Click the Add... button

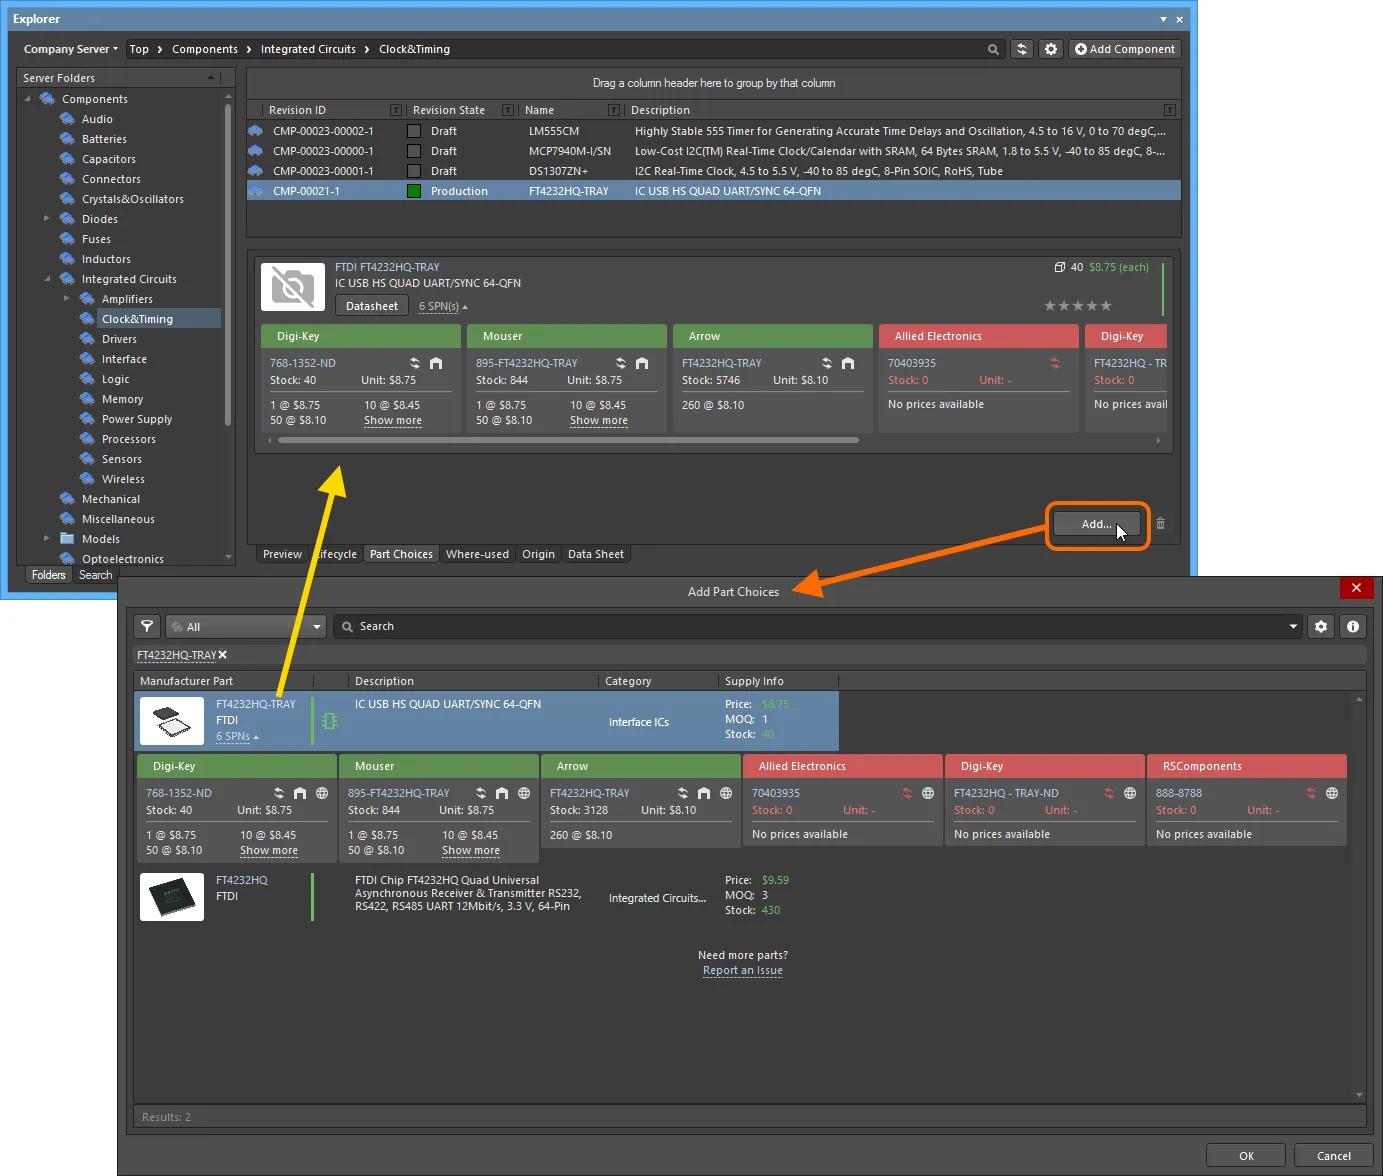coord(1097,524)
